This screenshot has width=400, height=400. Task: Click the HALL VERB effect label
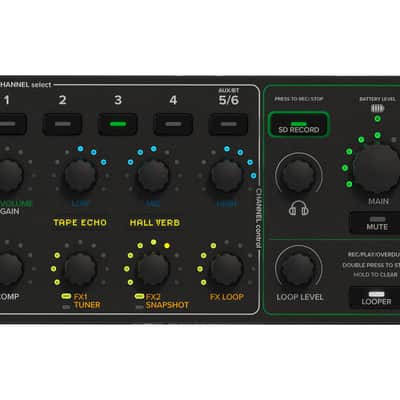(x=155, y=223)
